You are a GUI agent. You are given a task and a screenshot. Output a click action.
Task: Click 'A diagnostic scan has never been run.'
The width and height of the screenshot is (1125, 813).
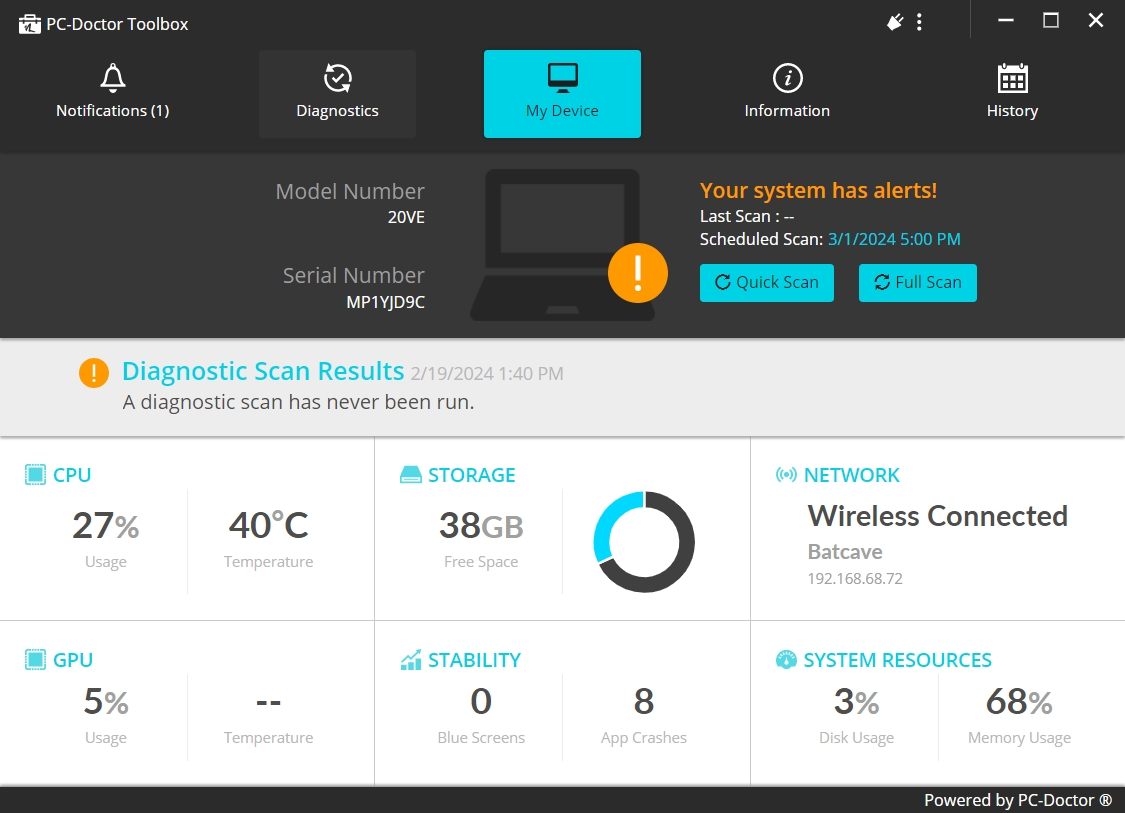point(298,402)
